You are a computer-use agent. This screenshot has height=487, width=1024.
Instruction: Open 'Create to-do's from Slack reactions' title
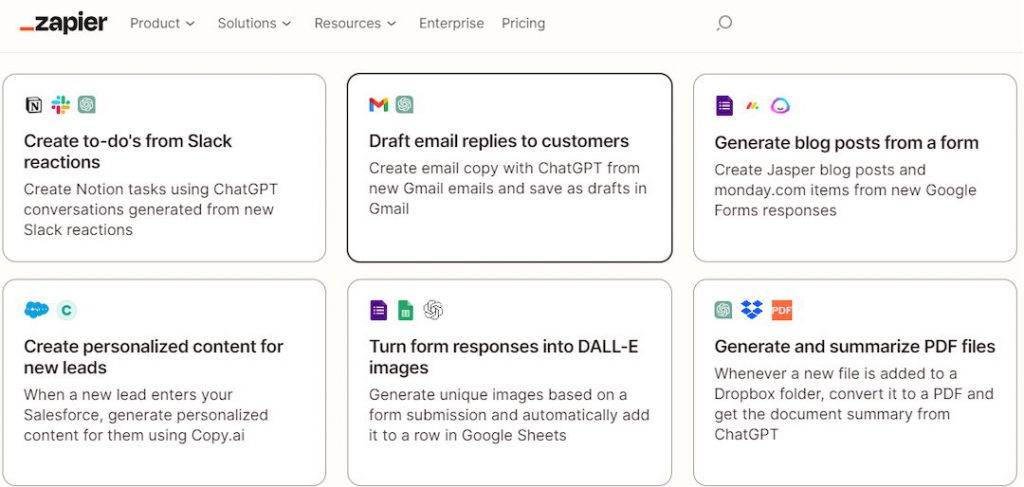[128, 151]
